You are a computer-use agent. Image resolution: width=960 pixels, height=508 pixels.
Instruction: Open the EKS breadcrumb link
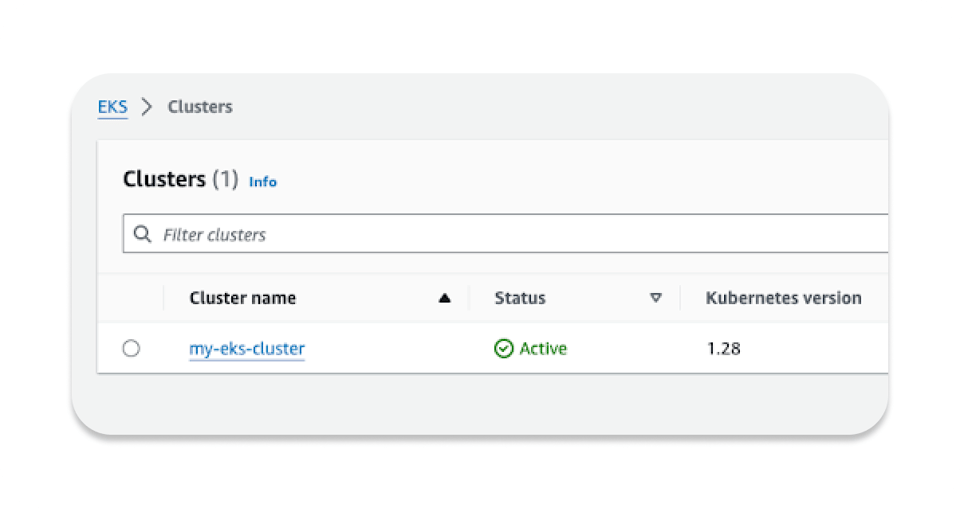tap(113, 106)
